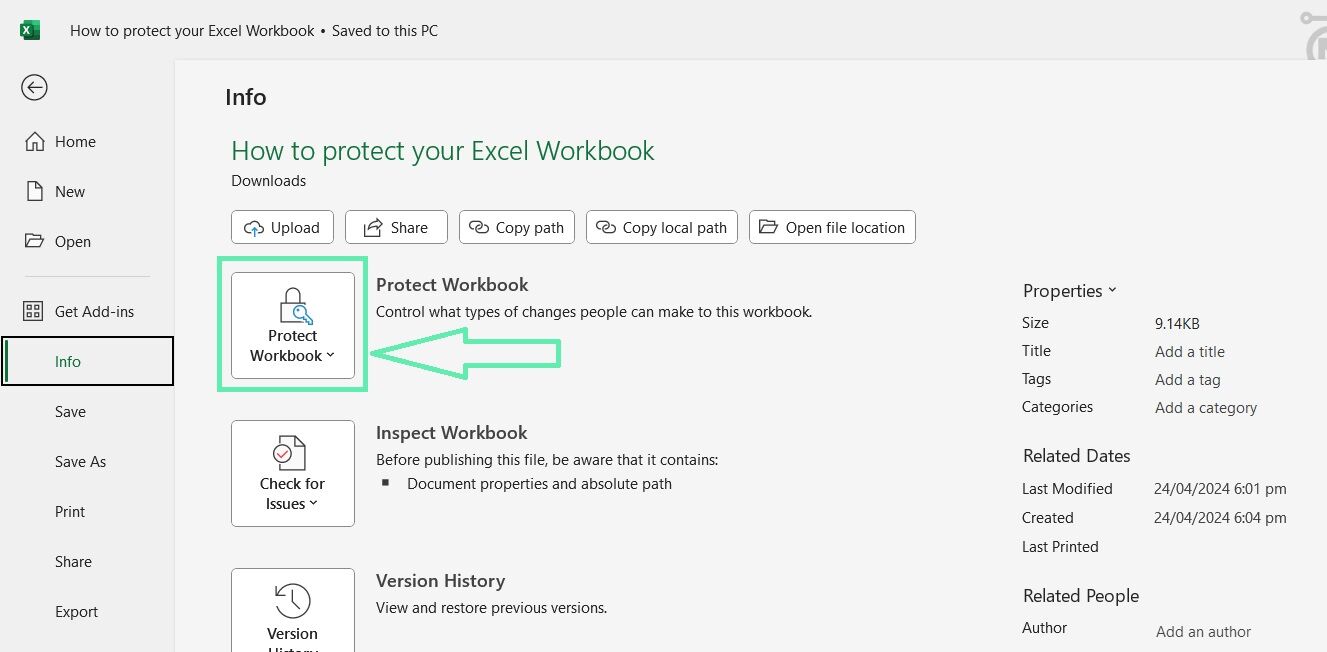
Task: Open Check for Issues dropdown
Action: tap(293, 473)
